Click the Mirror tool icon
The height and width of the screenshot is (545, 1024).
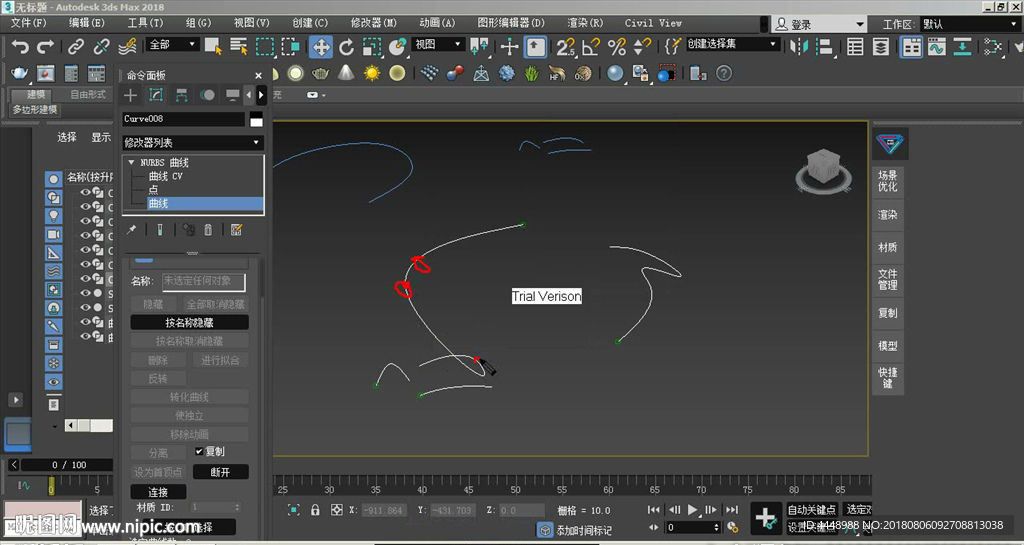(799, 47)
